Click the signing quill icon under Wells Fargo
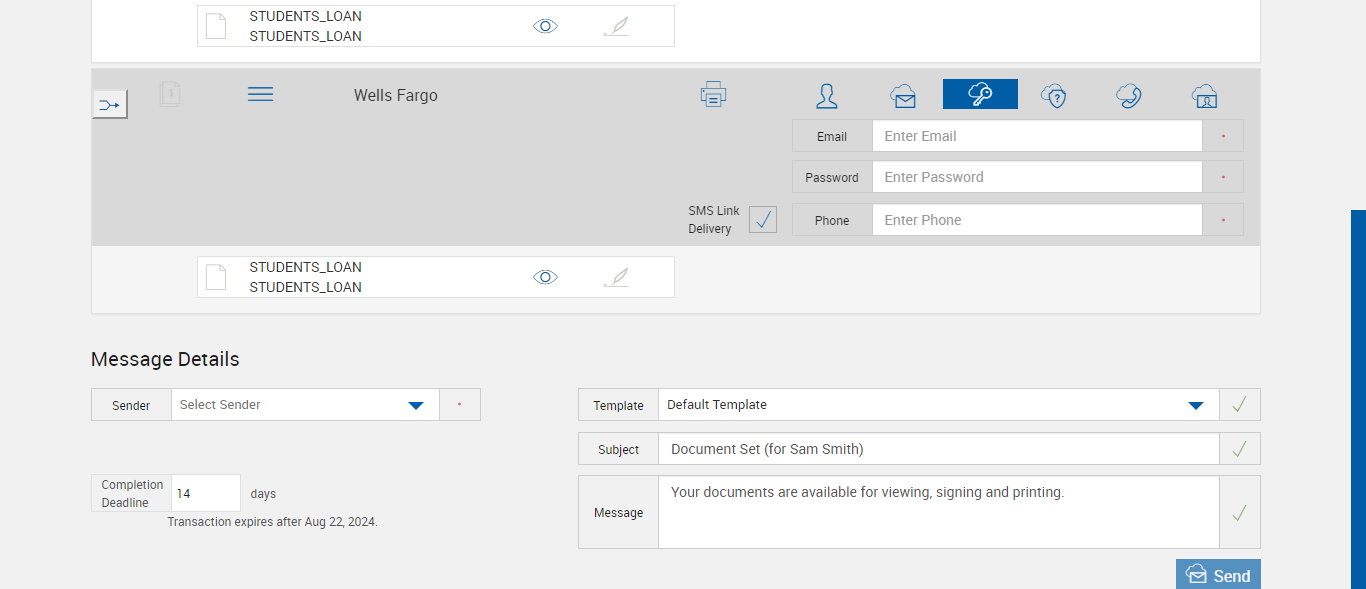The width and height of the screenshot is (1366, 589). pos(616,277)
